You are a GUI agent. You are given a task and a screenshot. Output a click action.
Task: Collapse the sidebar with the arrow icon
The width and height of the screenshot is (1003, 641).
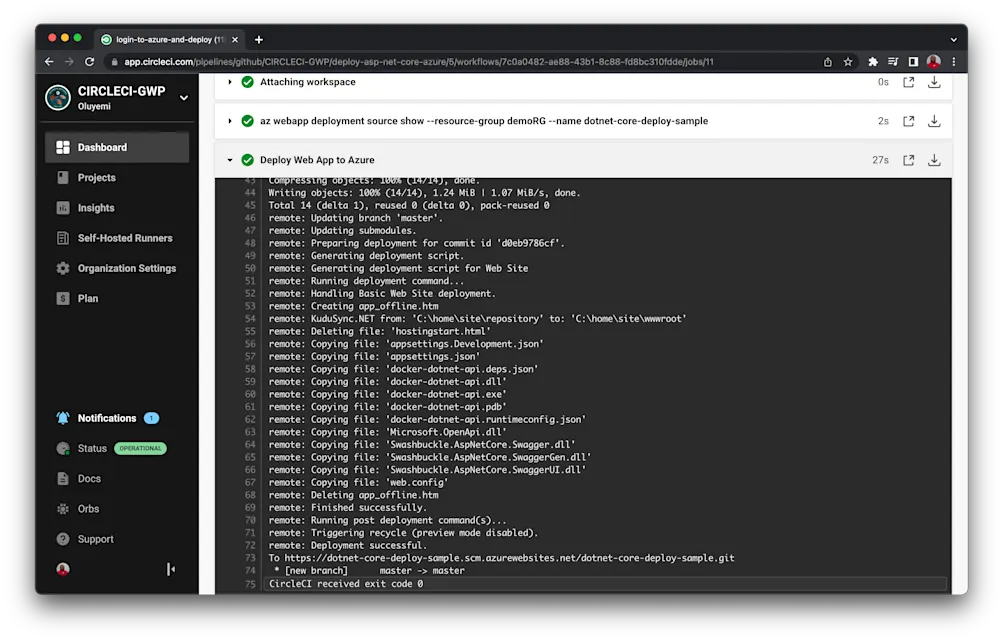[x=171, y=569]
